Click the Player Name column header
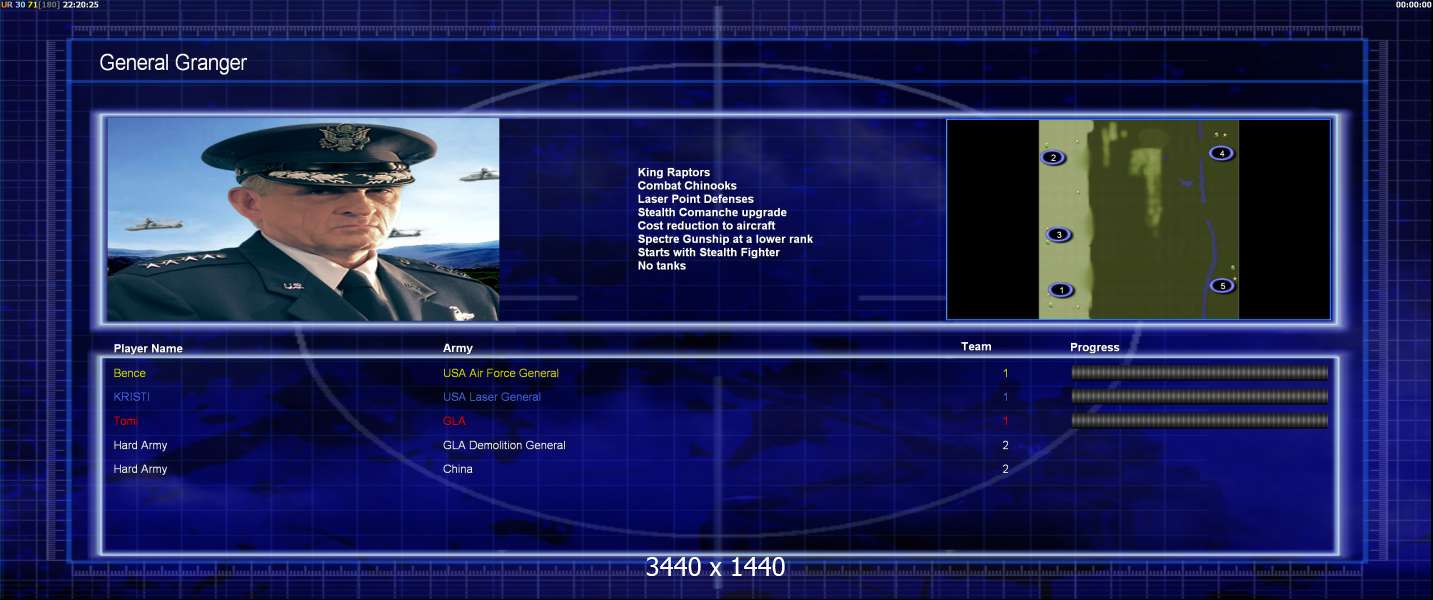The width and height of the screenshot is (1433, 600). point(148,349)
